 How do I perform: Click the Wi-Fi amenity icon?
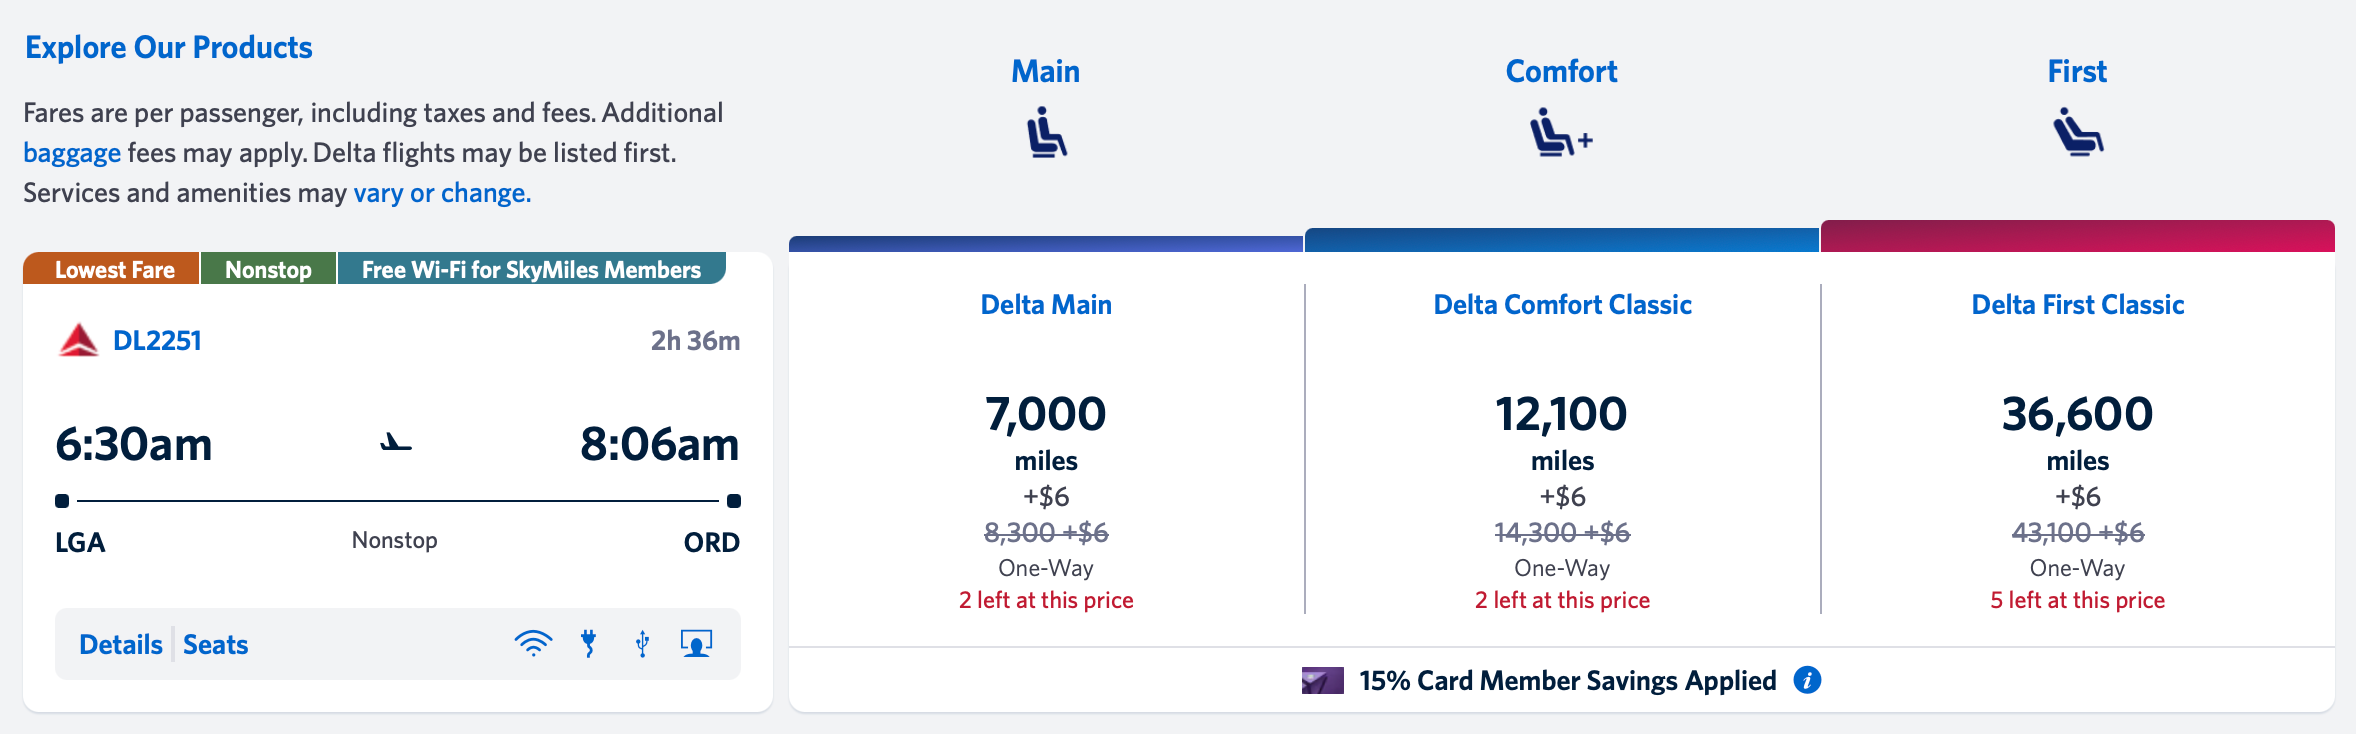tap(536, 644)
